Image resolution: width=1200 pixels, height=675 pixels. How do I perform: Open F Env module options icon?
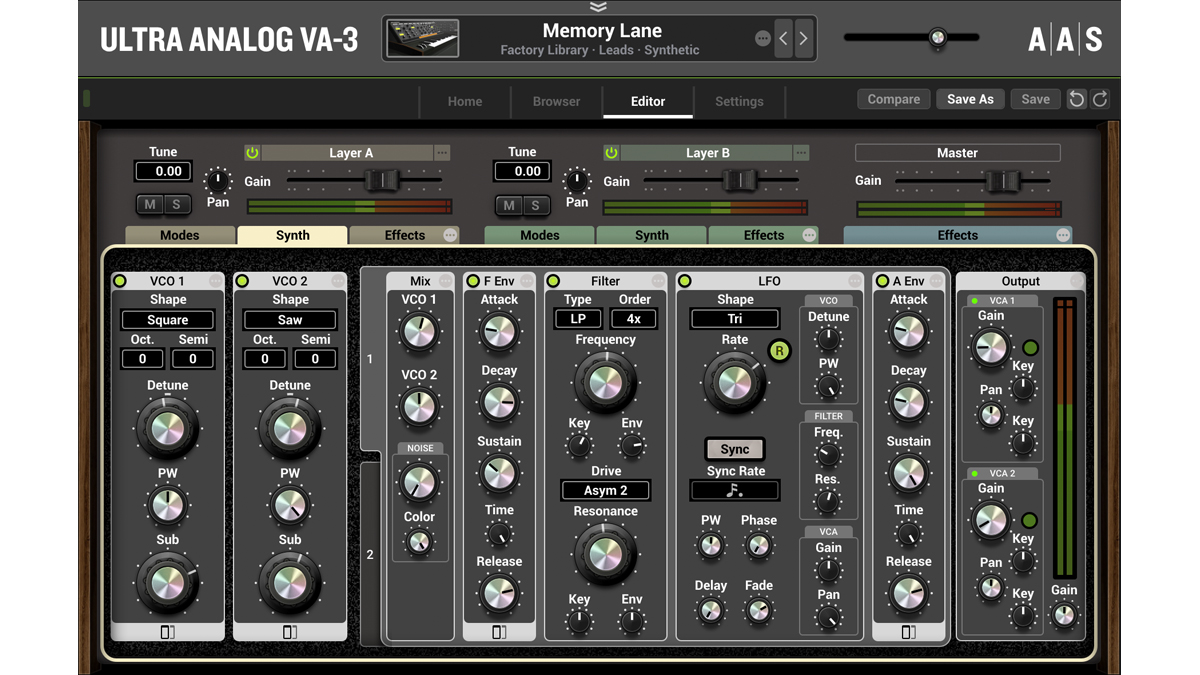coord(527,281)
